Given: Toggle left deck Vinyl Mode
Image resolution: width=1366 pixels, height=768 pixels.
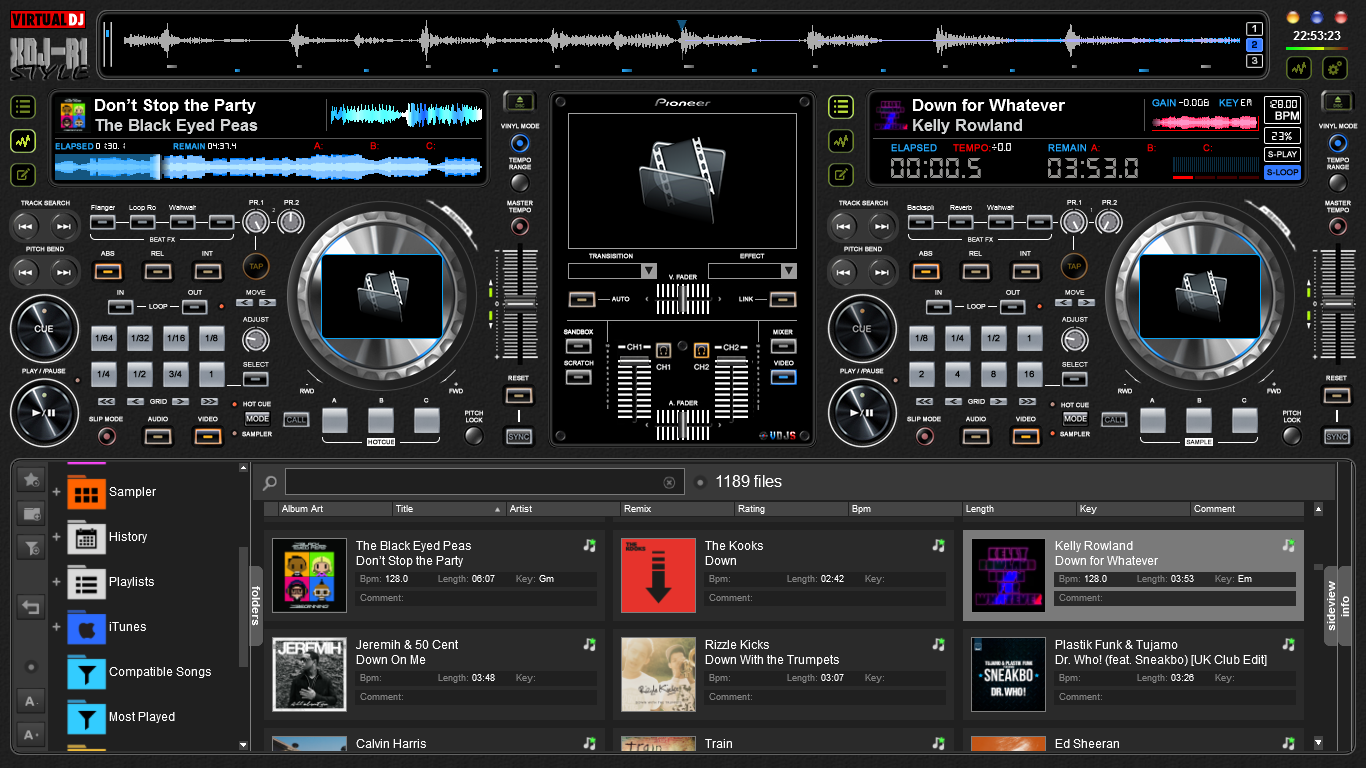Looking at the screenshot, I should 520,144.
